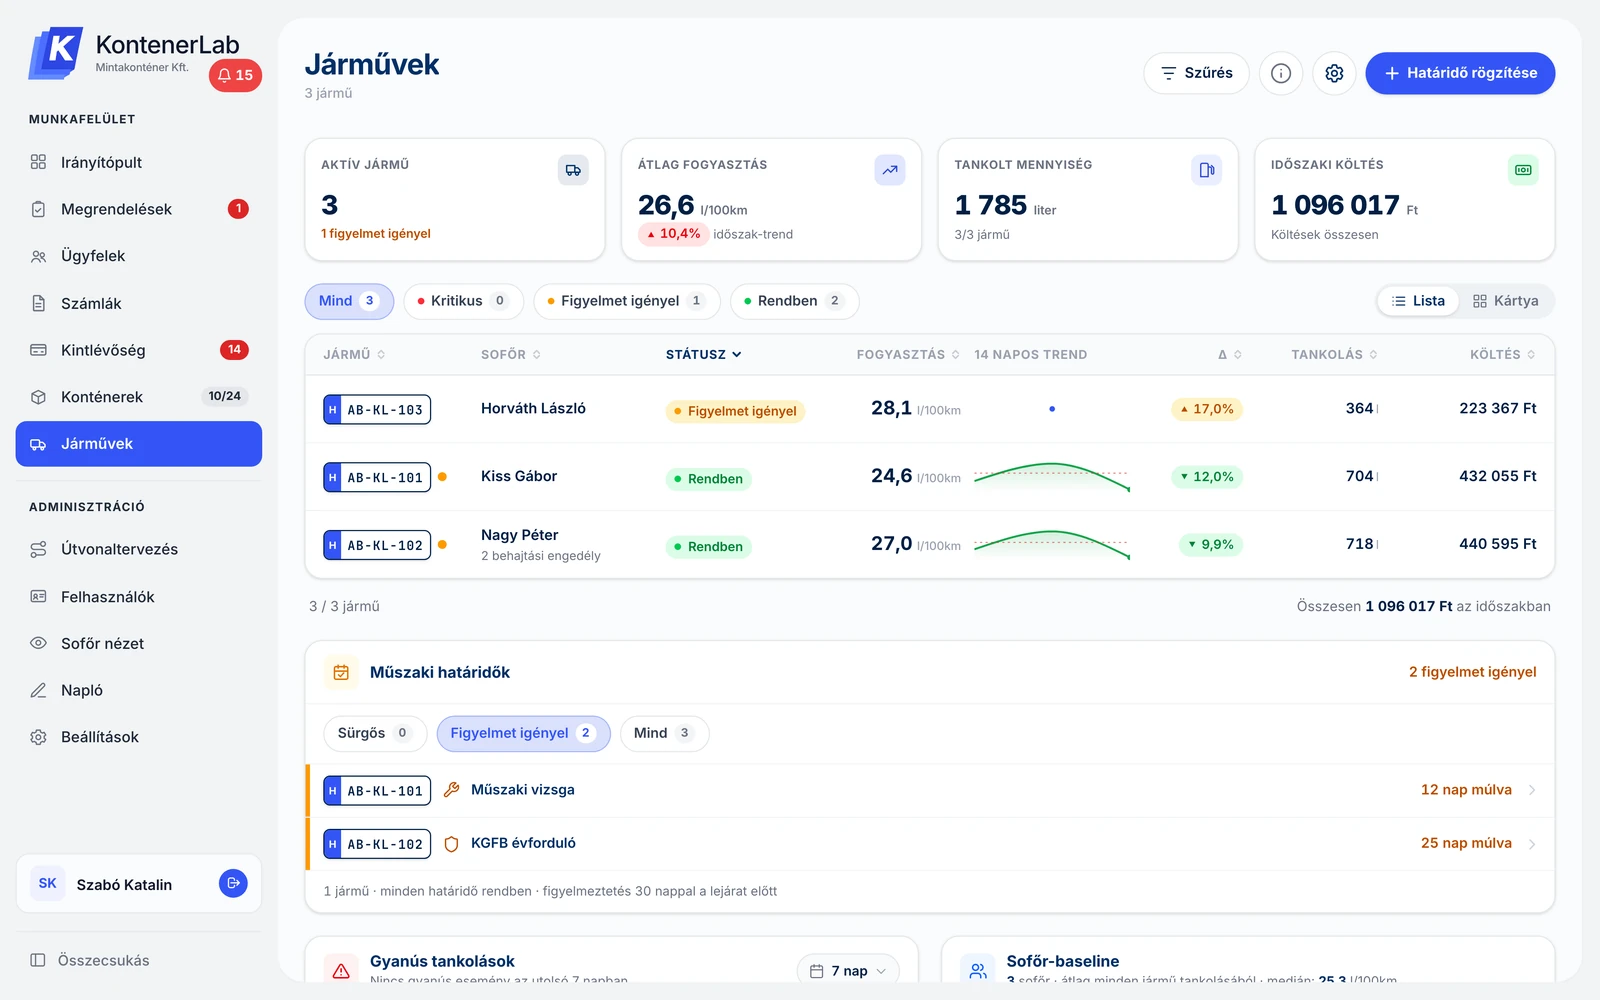The image size is (1600, 1000).
Task: Open the 7 nap period dropdown
Action: 848,971
